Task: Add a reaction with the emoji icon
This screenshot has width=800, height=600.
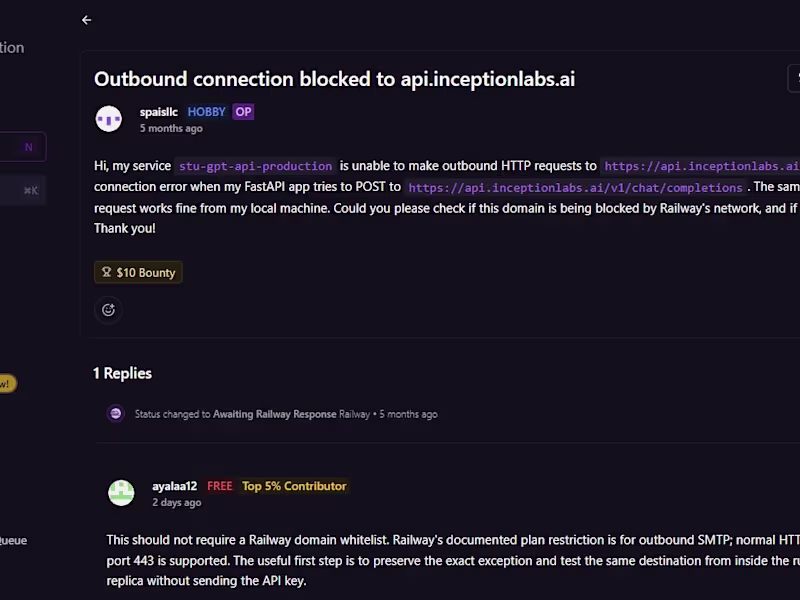Action: (108, 310)
